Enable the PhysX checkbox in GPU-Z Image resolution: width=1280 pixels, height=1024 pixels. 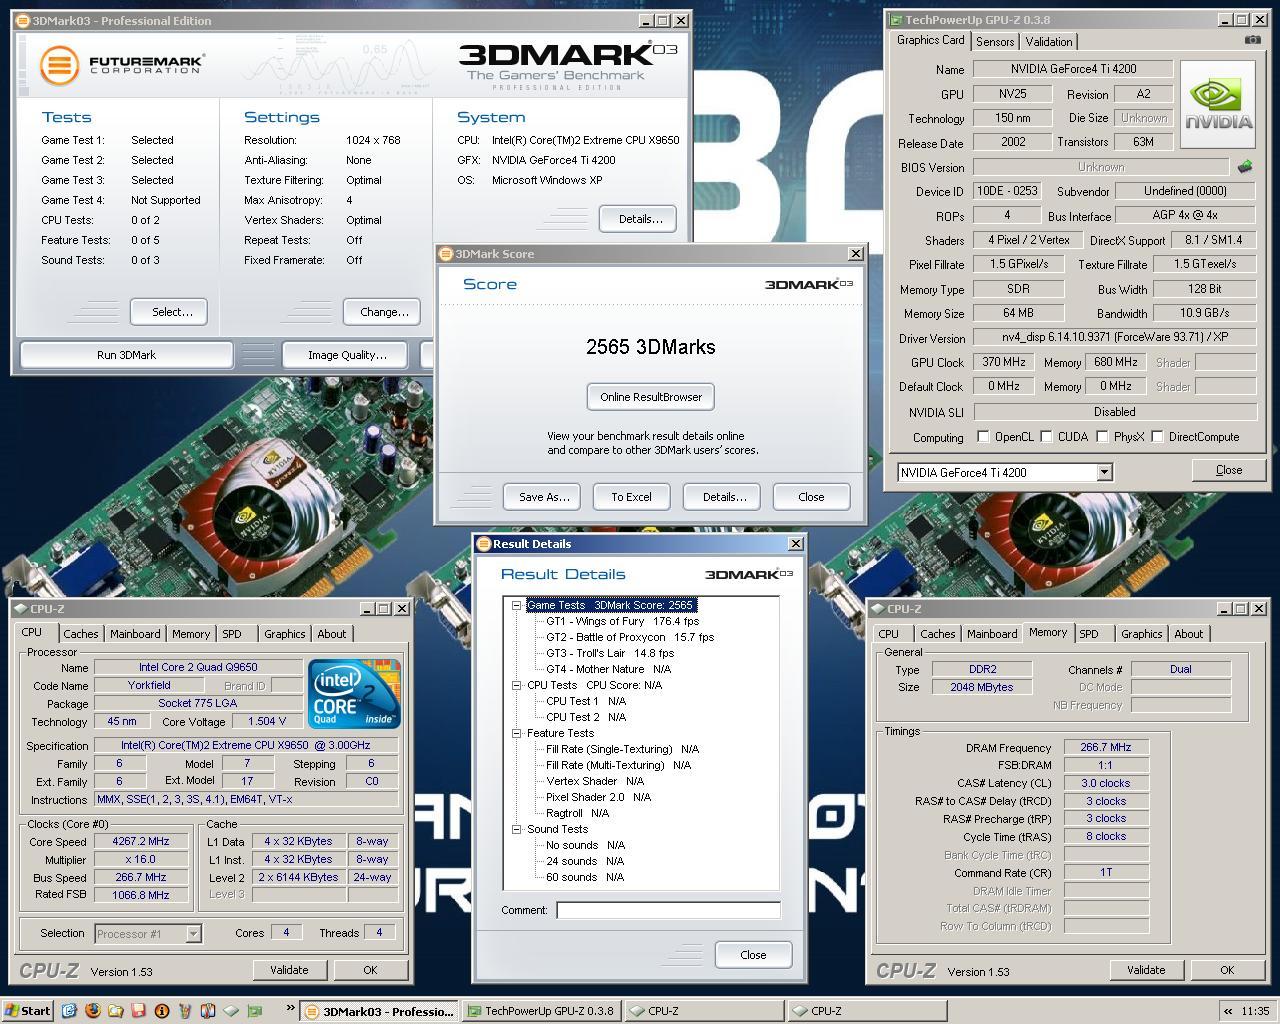(x=1102, y=436)
